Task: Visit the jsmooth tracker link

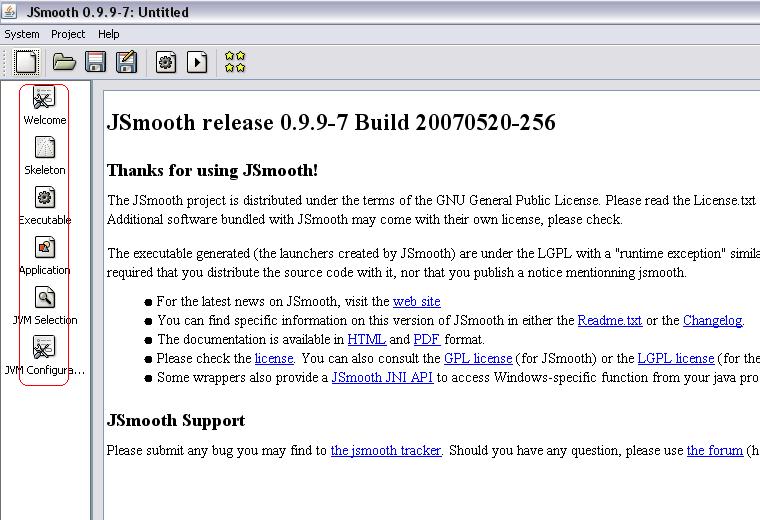Action: click(386, 451)
